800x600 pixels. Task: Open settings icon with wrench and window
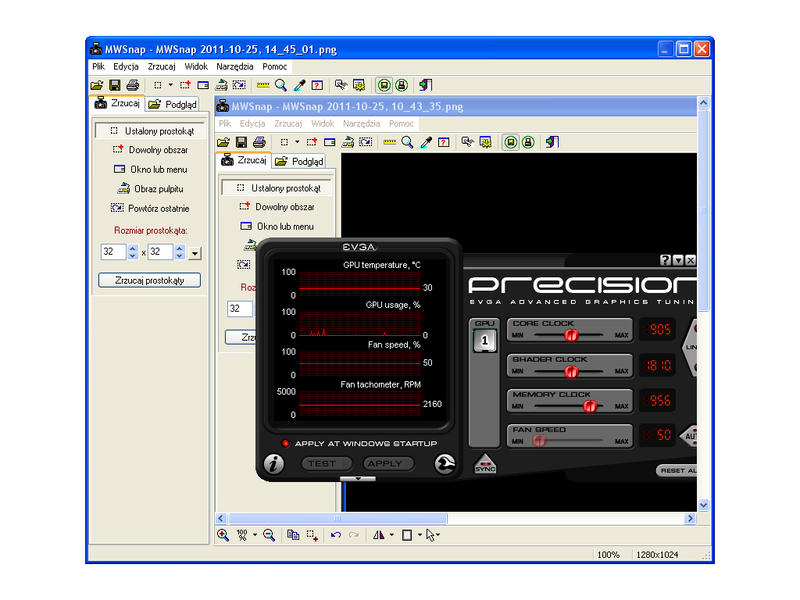(x=341, y=85)
